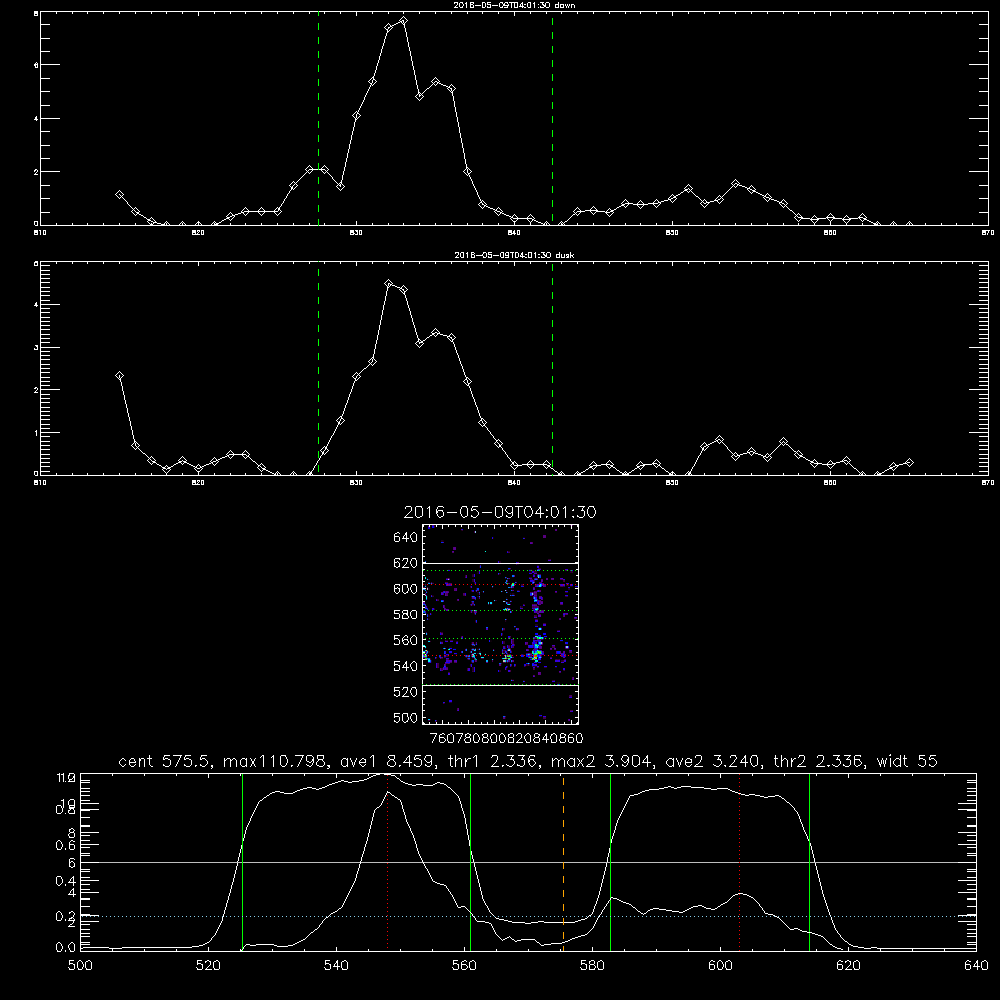This screenshot has height=1000, width=1000.
Task: Click y-axis label 580 beside the image
Action: point(406,615)
